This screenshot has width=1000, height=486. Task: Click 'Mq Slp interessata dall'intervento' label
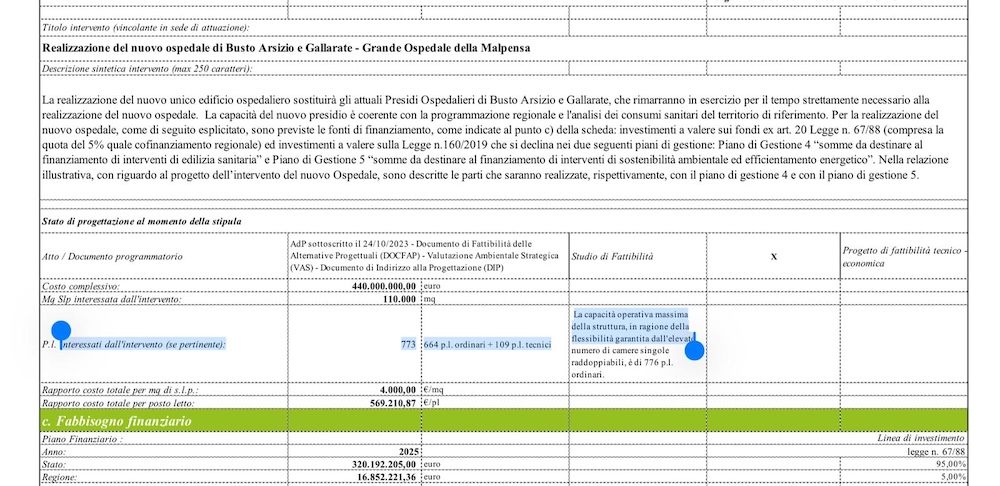point(112,298)
